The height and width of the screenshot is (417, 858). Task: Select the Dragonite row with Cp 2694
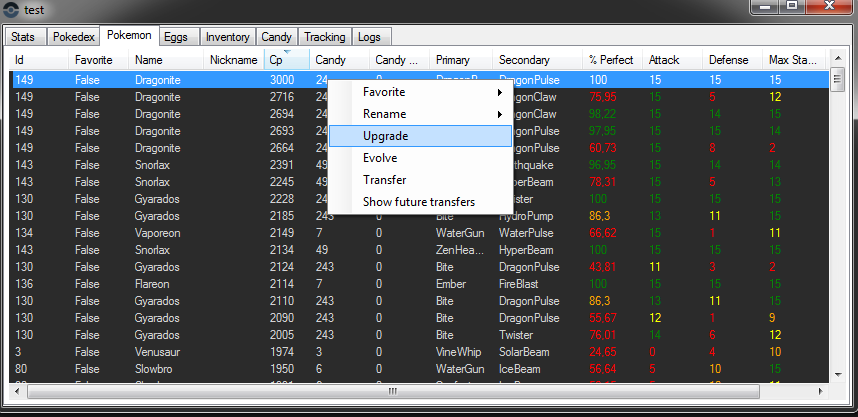(420, 114)
